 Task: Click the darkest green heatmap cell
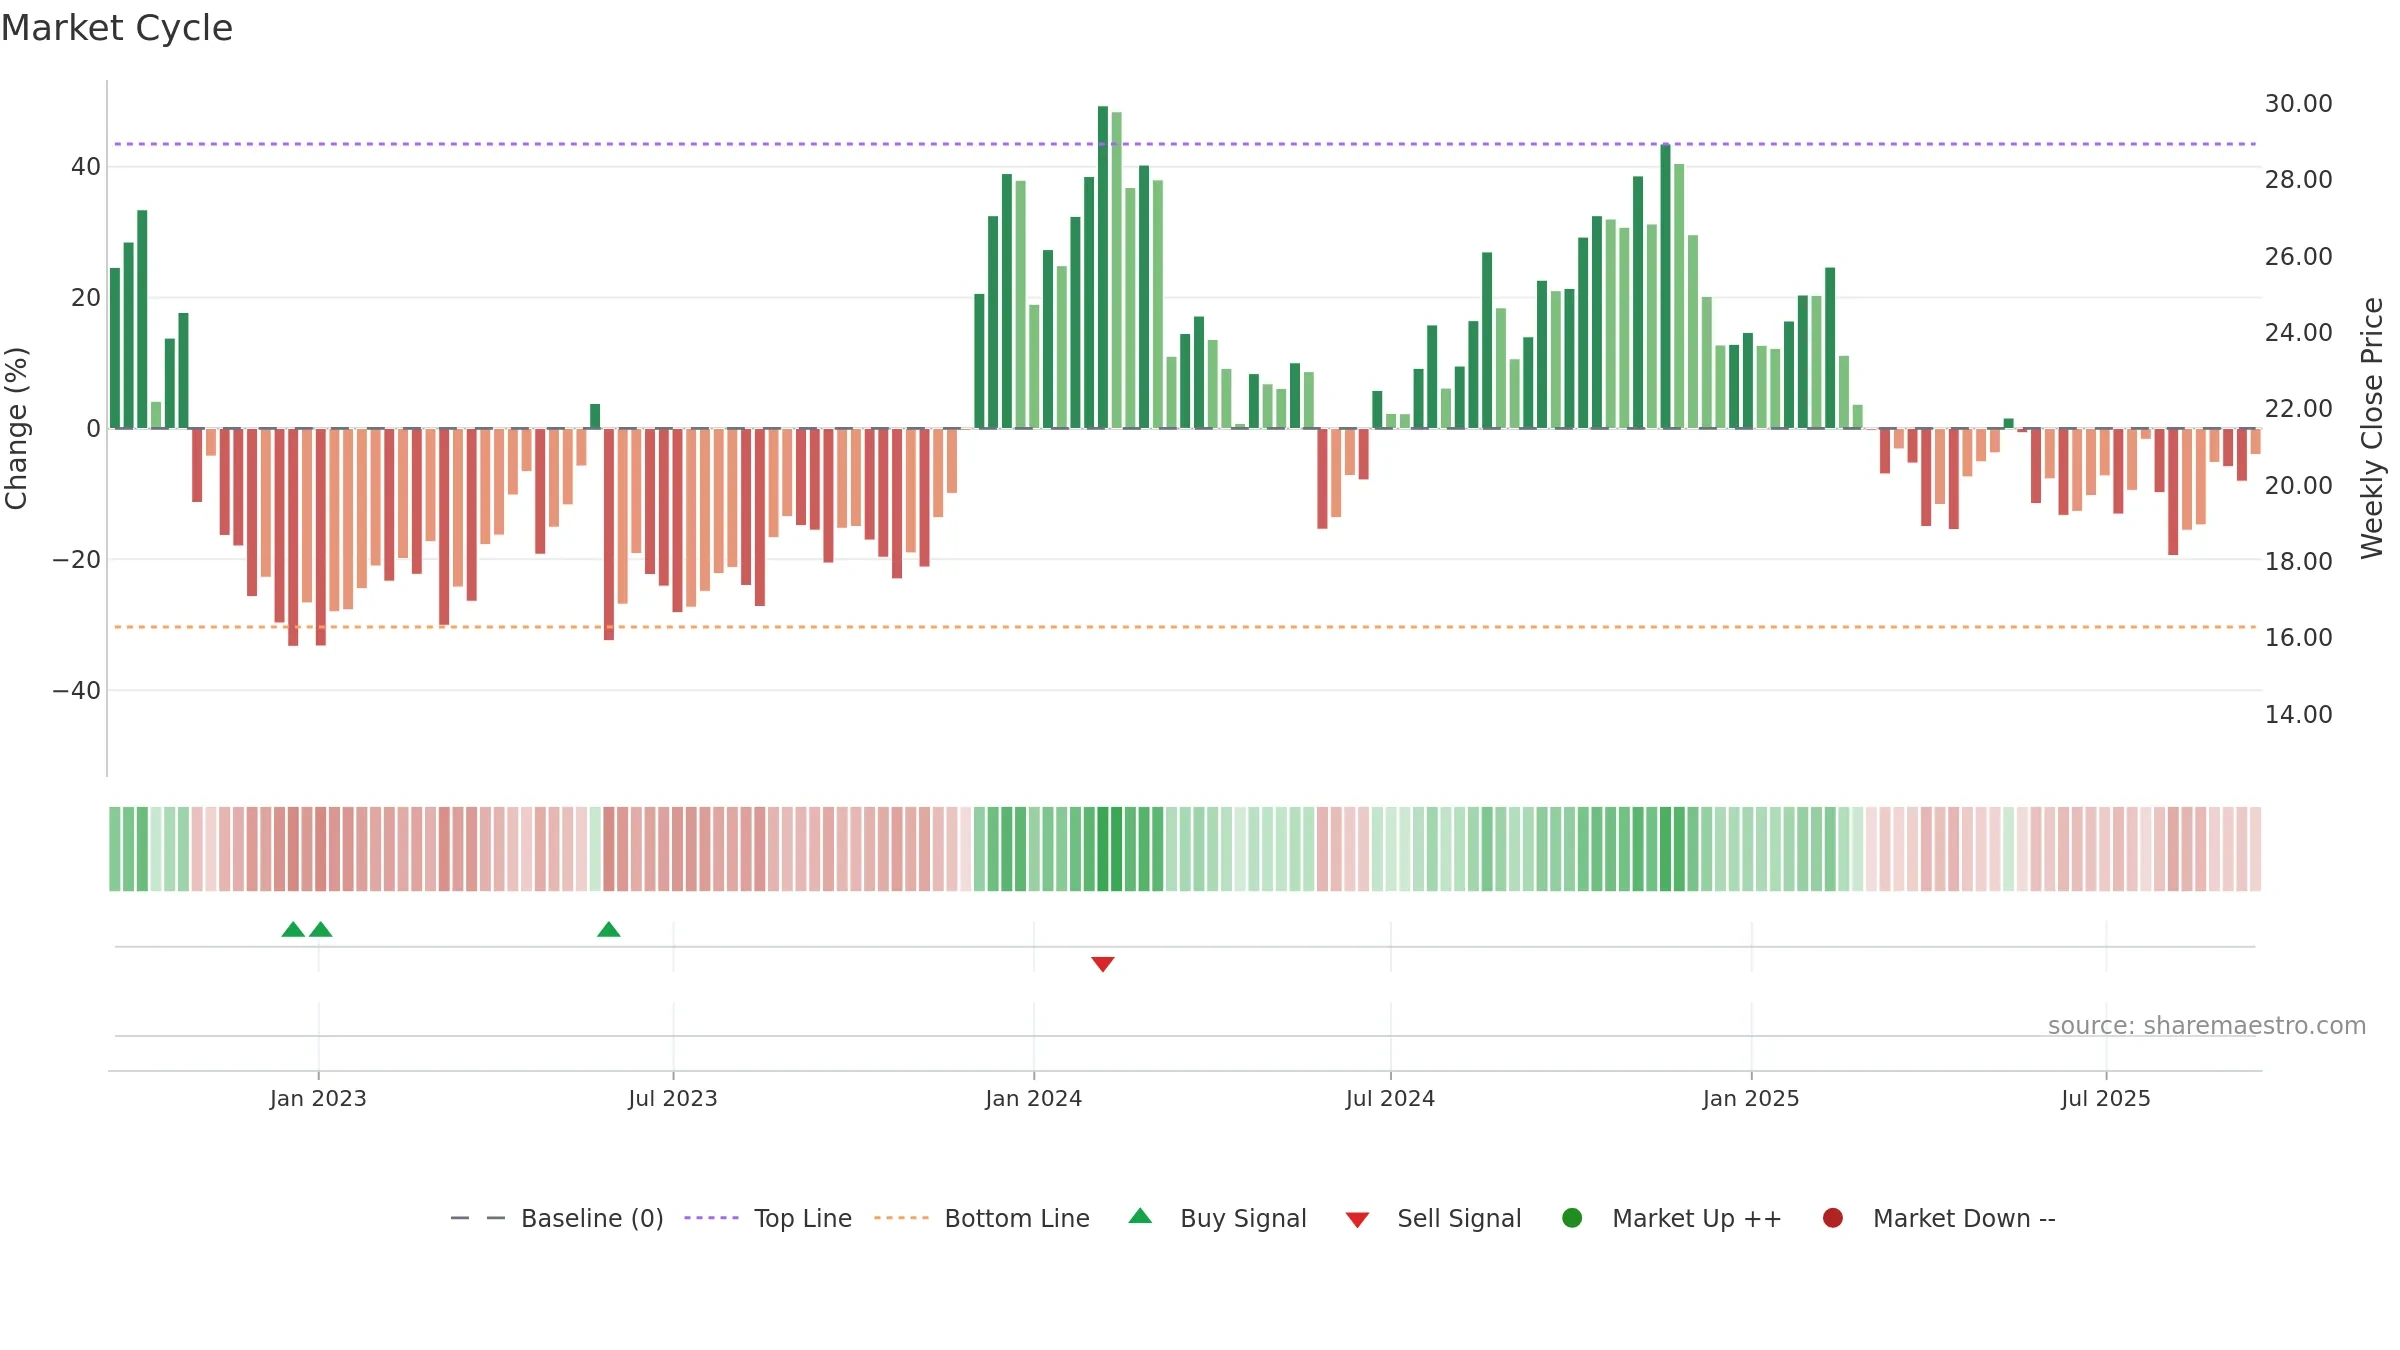click(1103, 849)
